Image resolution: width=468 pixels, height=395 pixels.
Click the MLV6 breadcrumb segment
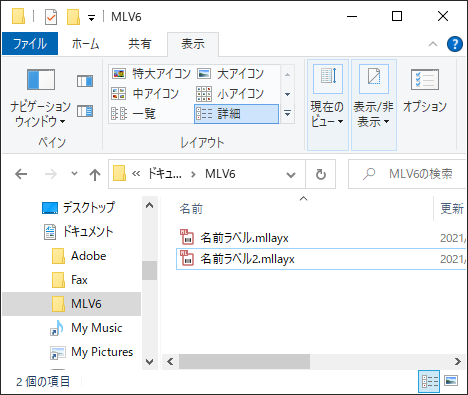pyautogui.click(x=220, y=174)
